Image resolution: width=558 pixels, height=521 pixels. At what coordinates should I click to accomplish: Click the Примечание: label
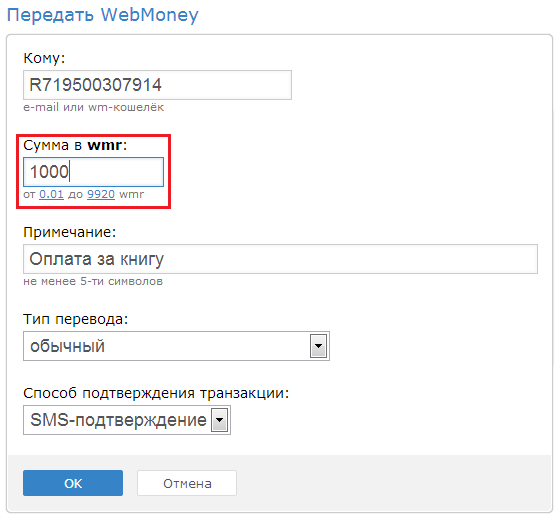click(x=70, y=232)
